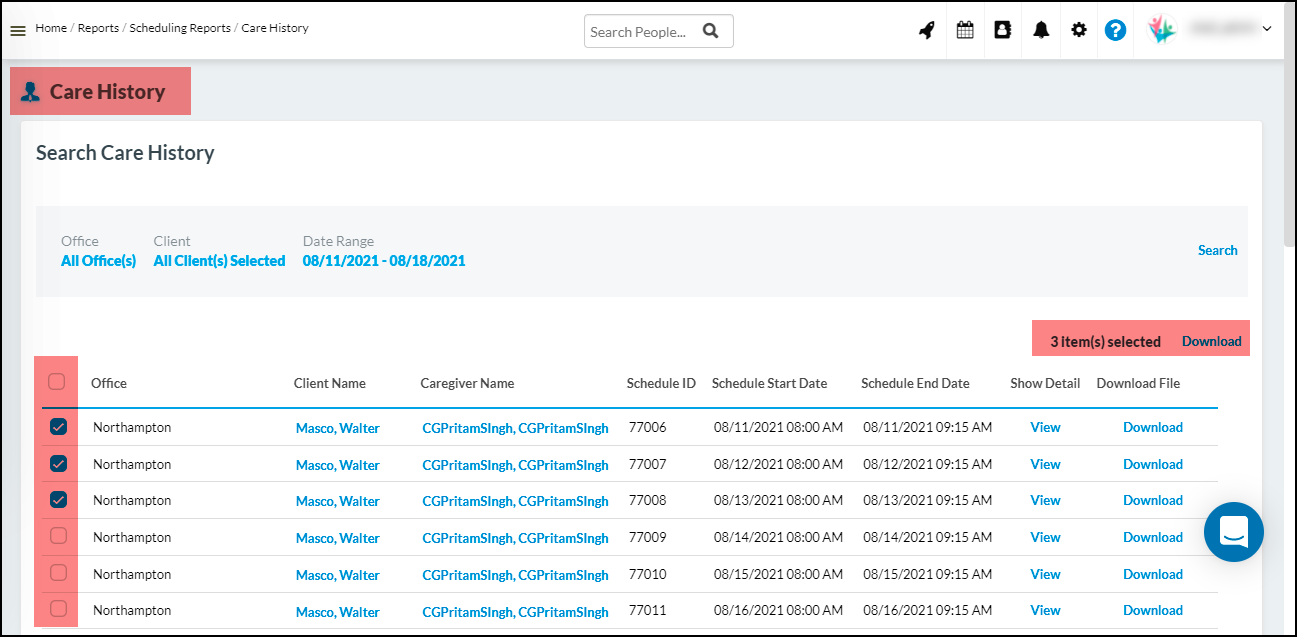Open the calendar icon in header
This screenshot has height=637, width=1297.
[x=965, y=30]
